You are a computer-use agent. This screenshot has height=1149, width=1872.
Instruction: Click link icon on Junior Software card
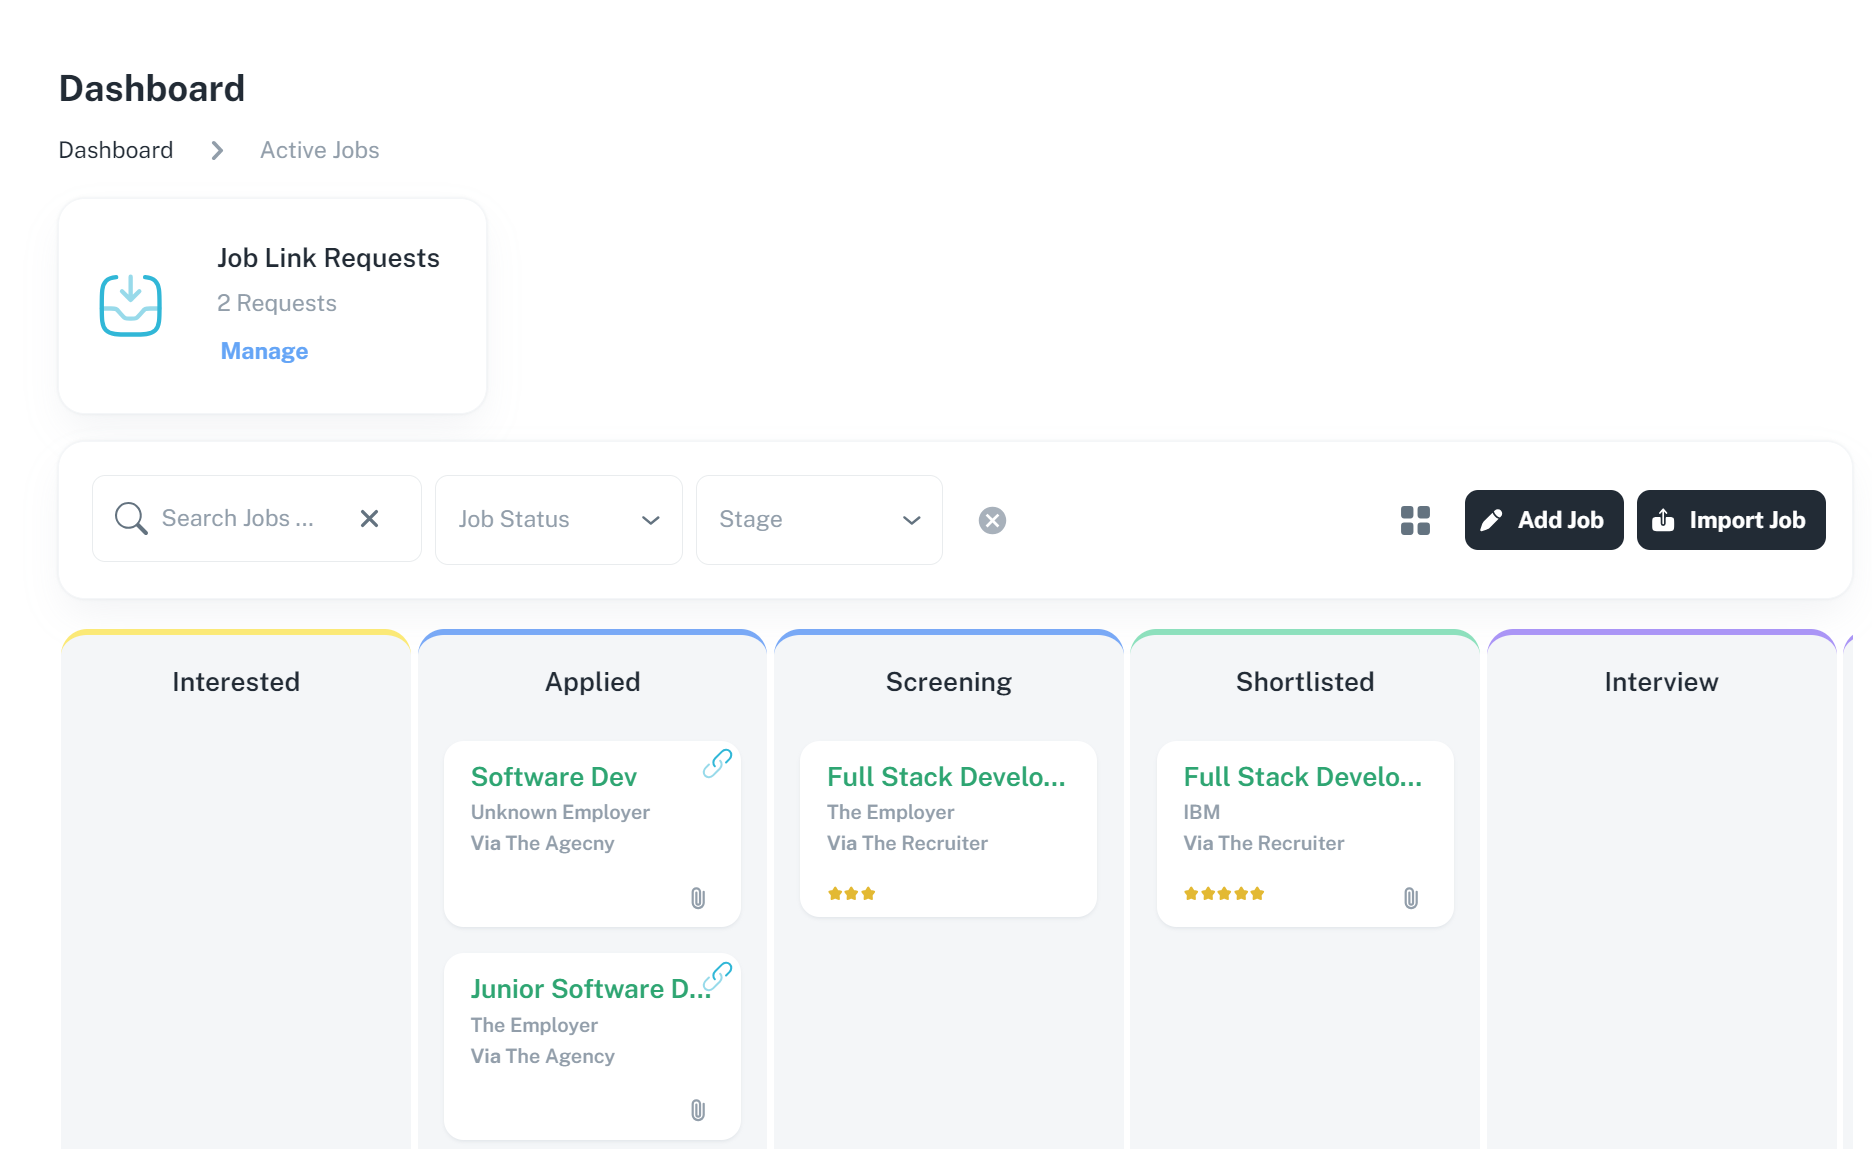[717, 976]
